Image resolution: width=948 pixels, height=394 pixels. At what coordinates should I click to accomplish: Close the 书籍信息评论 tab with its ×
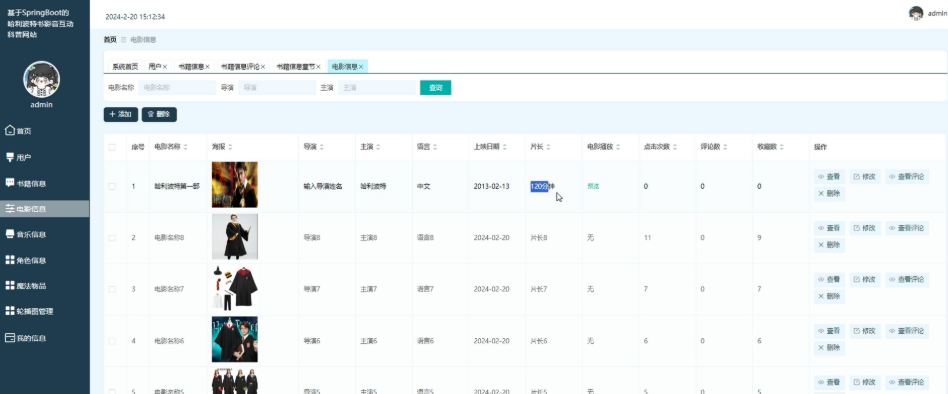pyautogui.click(x=262, y=66)
